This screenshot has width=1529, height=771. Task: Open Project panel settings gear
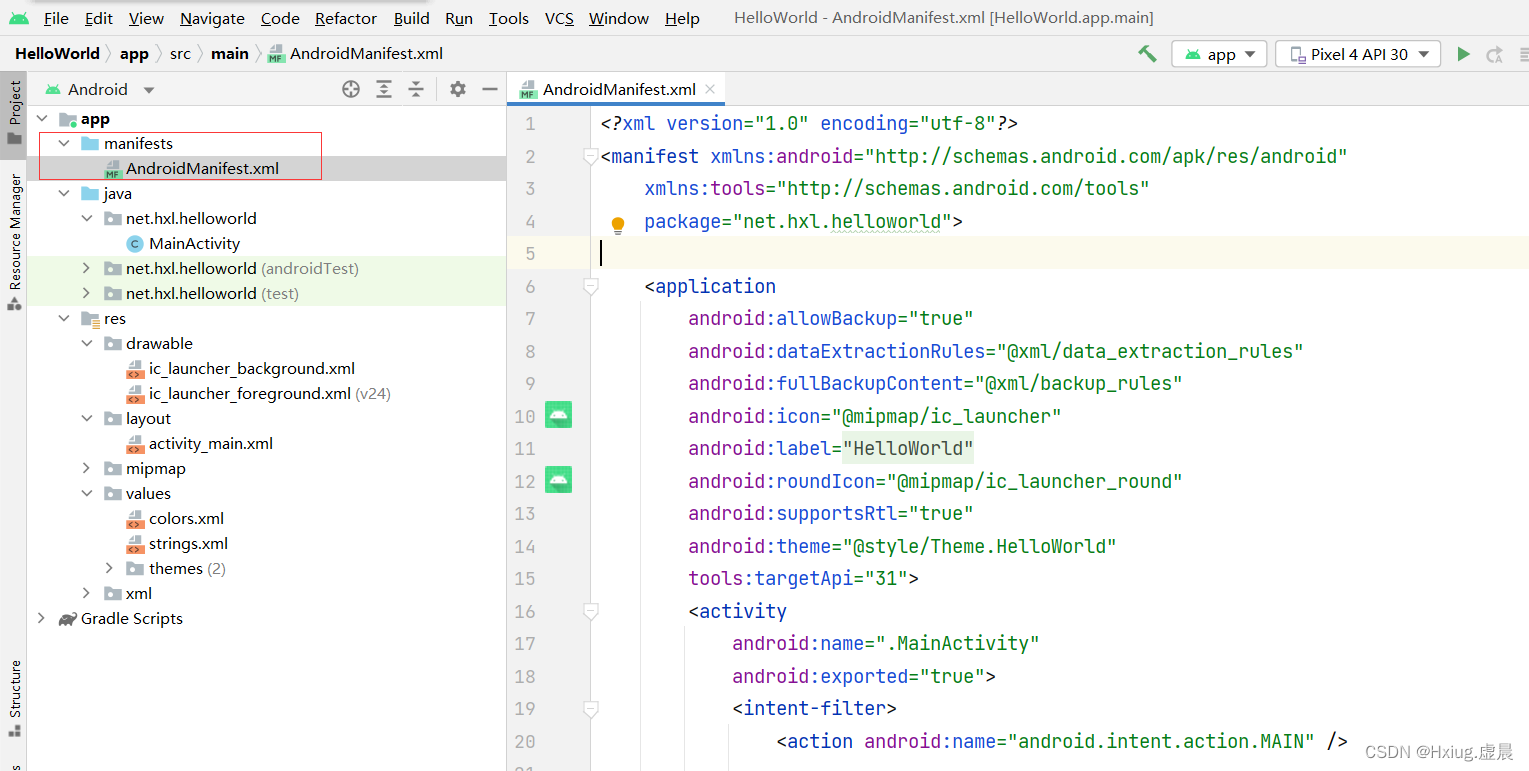[x=458, y=89]
